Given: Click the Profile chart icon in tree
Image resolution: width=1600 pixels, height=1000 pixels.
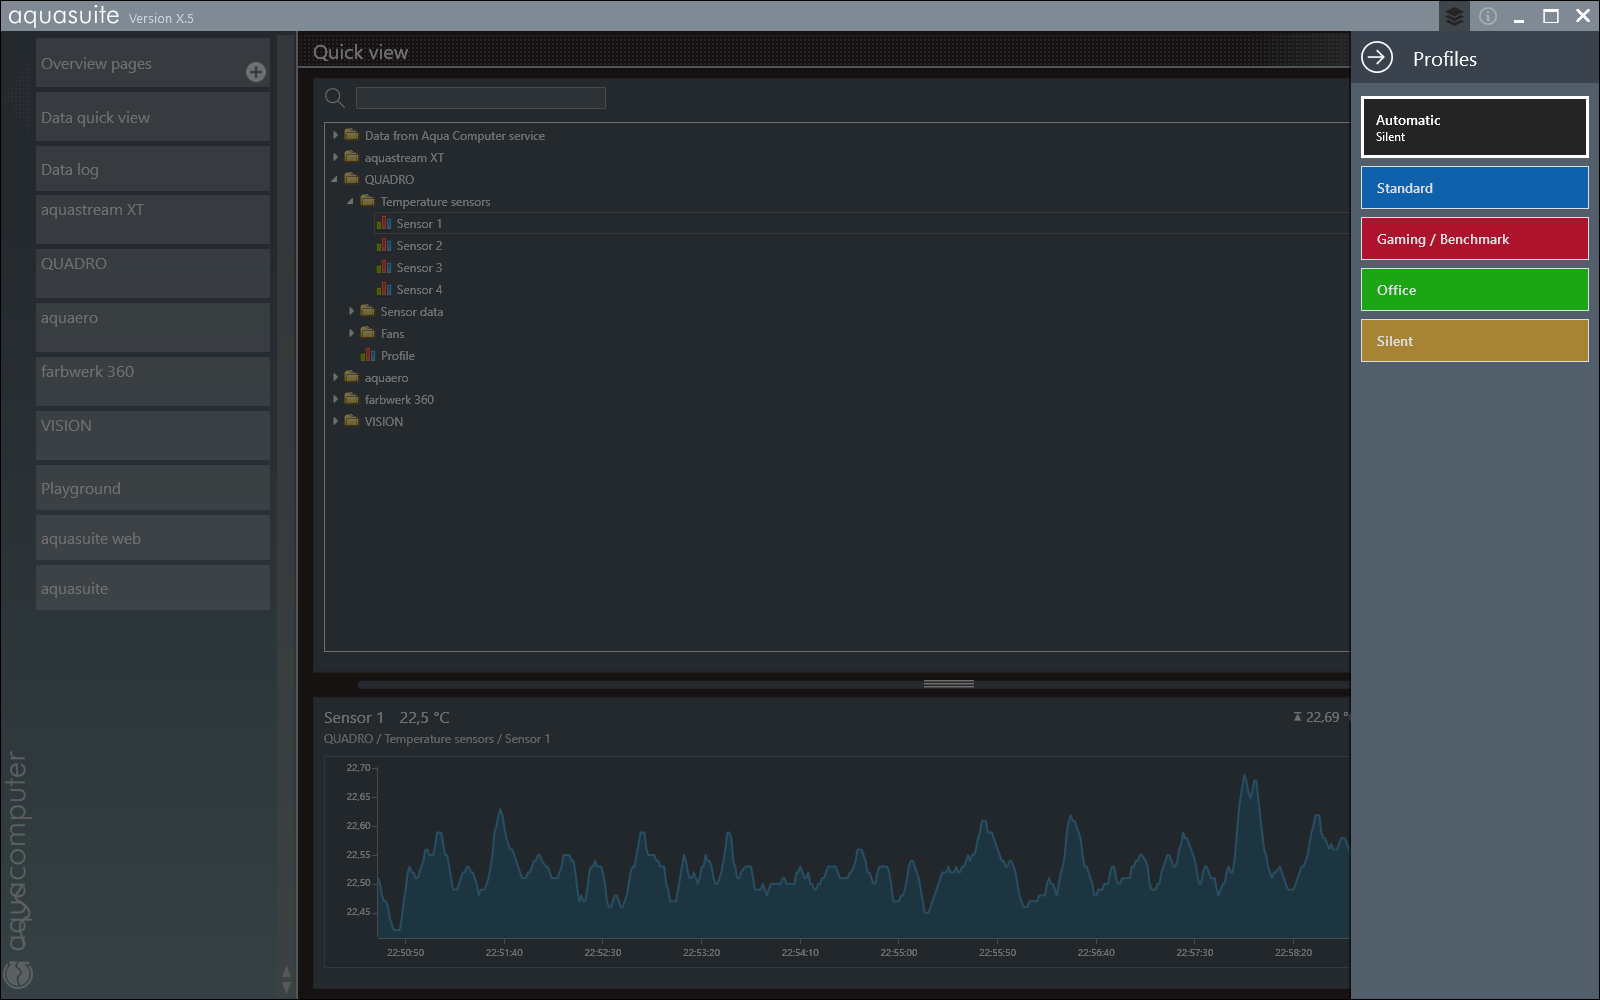Looking at the screenshot, I should tap(368, 355).
